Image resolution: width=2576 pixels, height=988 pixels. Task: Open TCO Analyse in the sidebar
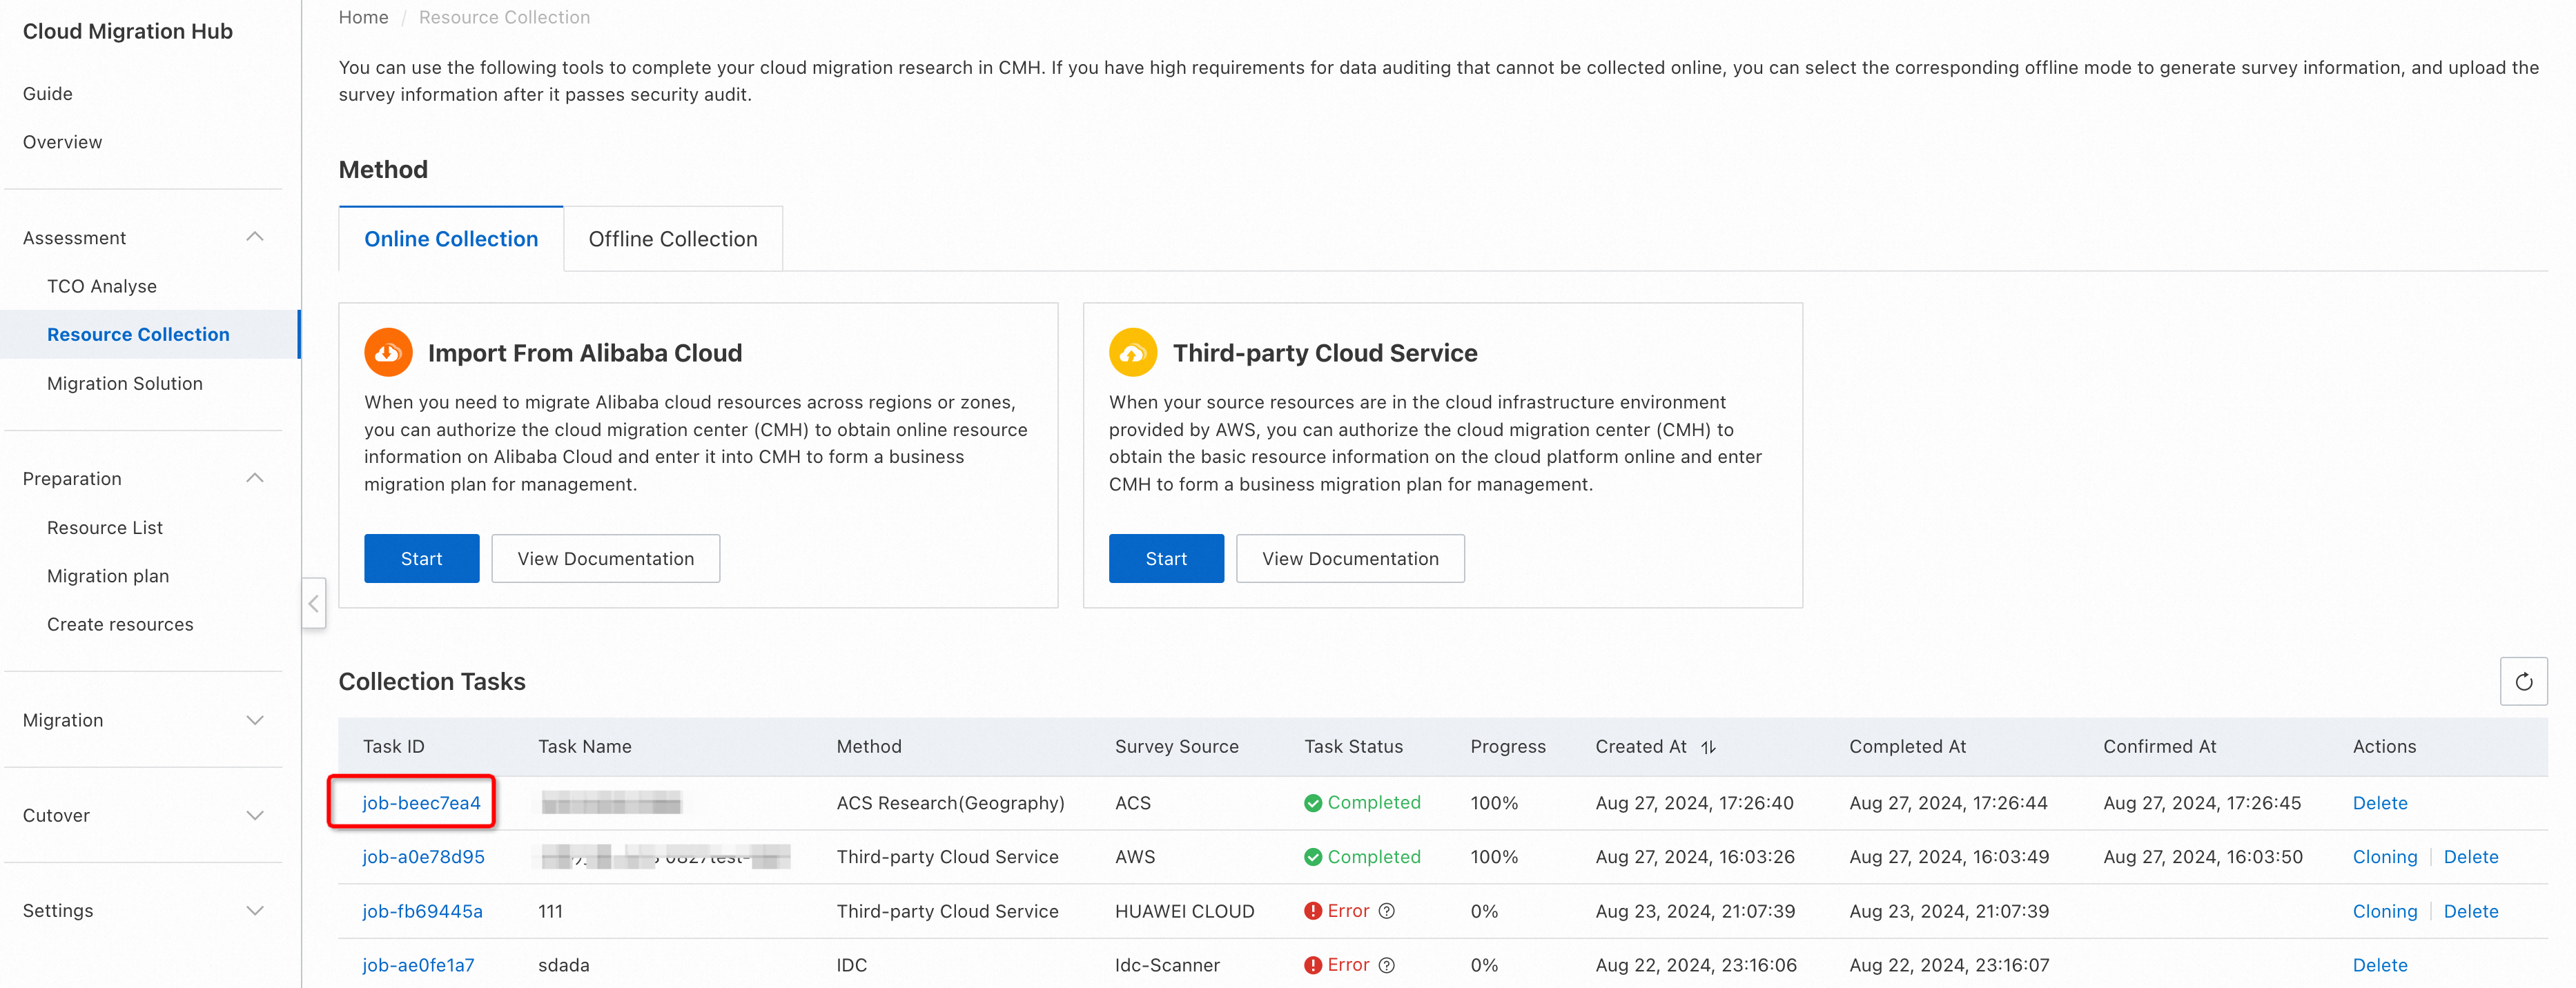(x=102, y=286)
